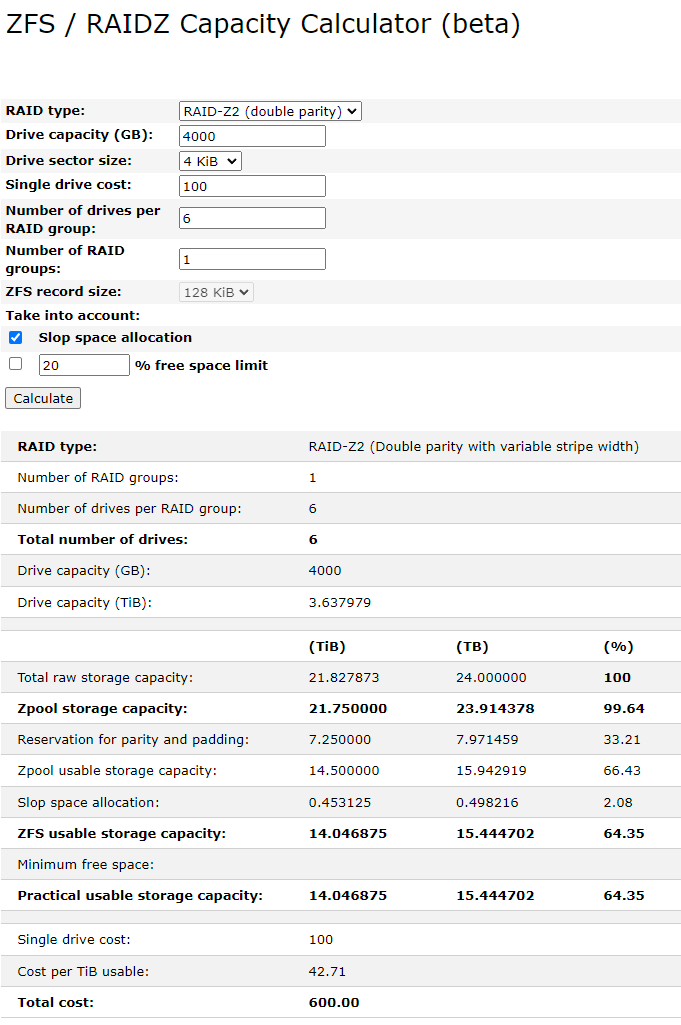Select the Zpool usable capacity value 14.500000

pos(344,771)
